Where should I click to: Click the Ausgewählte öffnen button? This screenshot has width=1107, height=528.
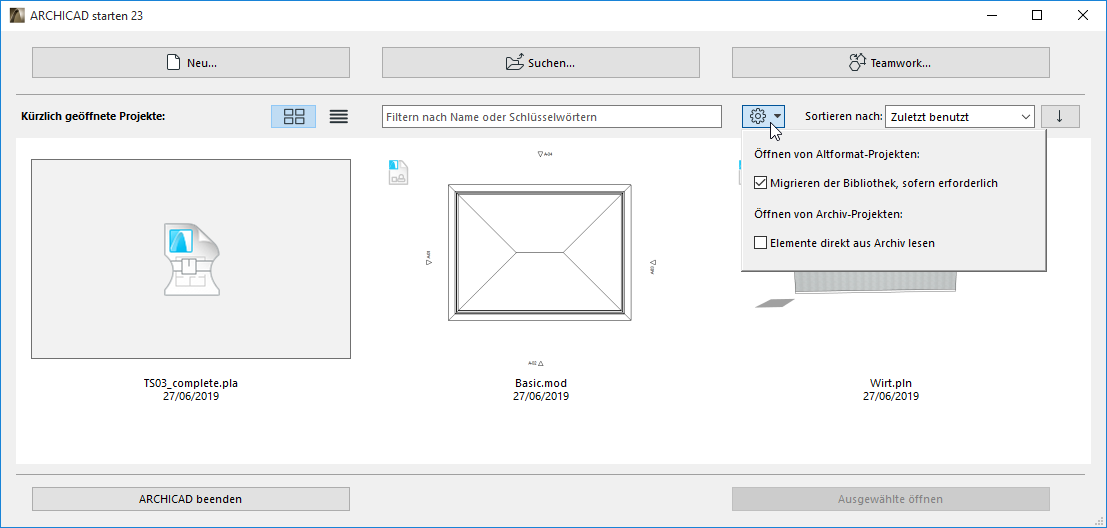pyautogui.click(x=891, y=499)
